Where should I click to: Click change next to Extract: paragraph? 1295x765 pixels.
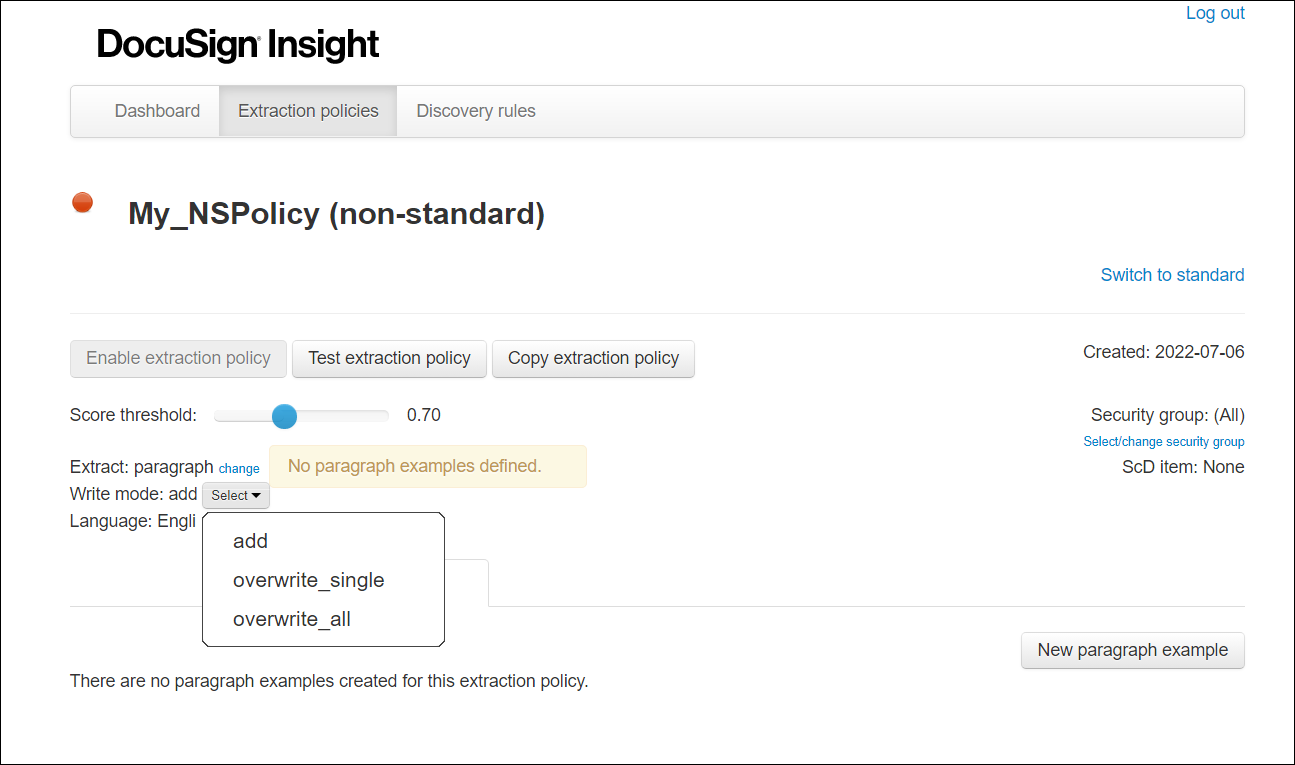point(239,468)
